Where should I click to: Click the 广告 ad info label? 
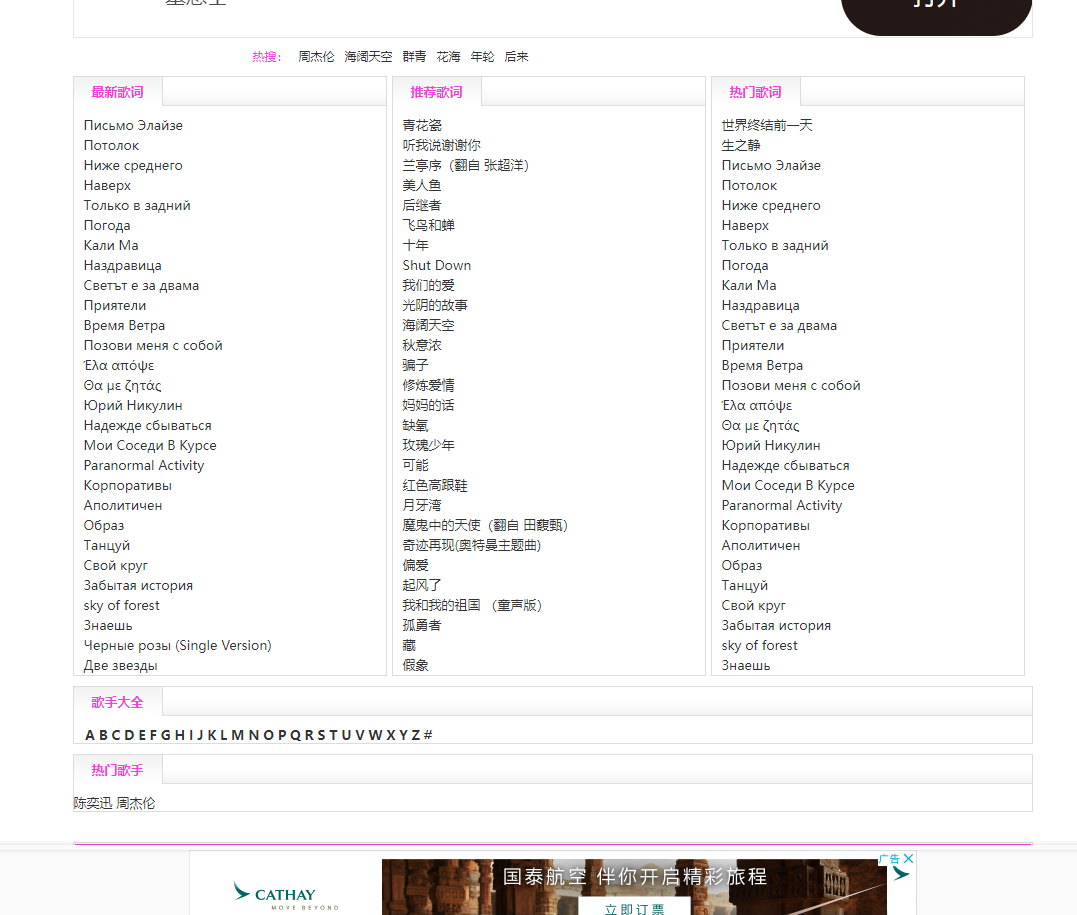pos(890,859)
